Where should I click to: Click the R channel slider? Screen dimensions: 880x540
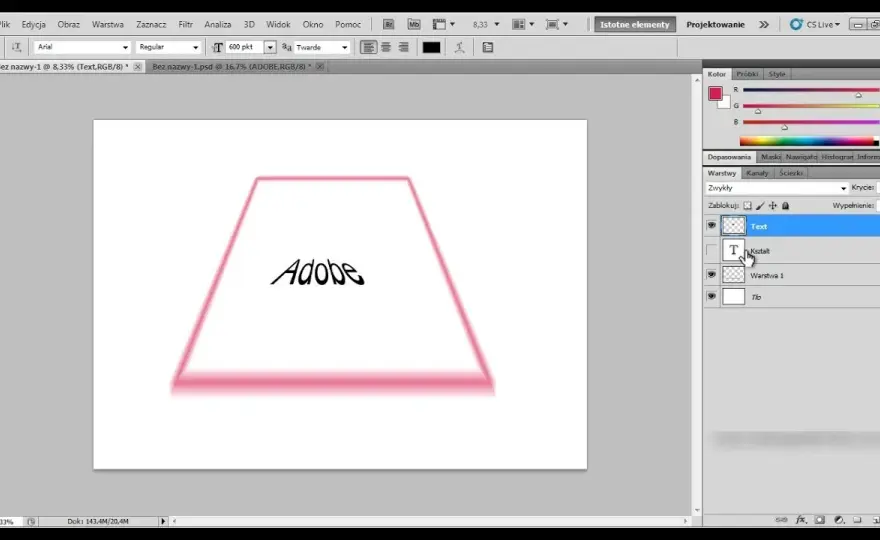tap(811, 90)
